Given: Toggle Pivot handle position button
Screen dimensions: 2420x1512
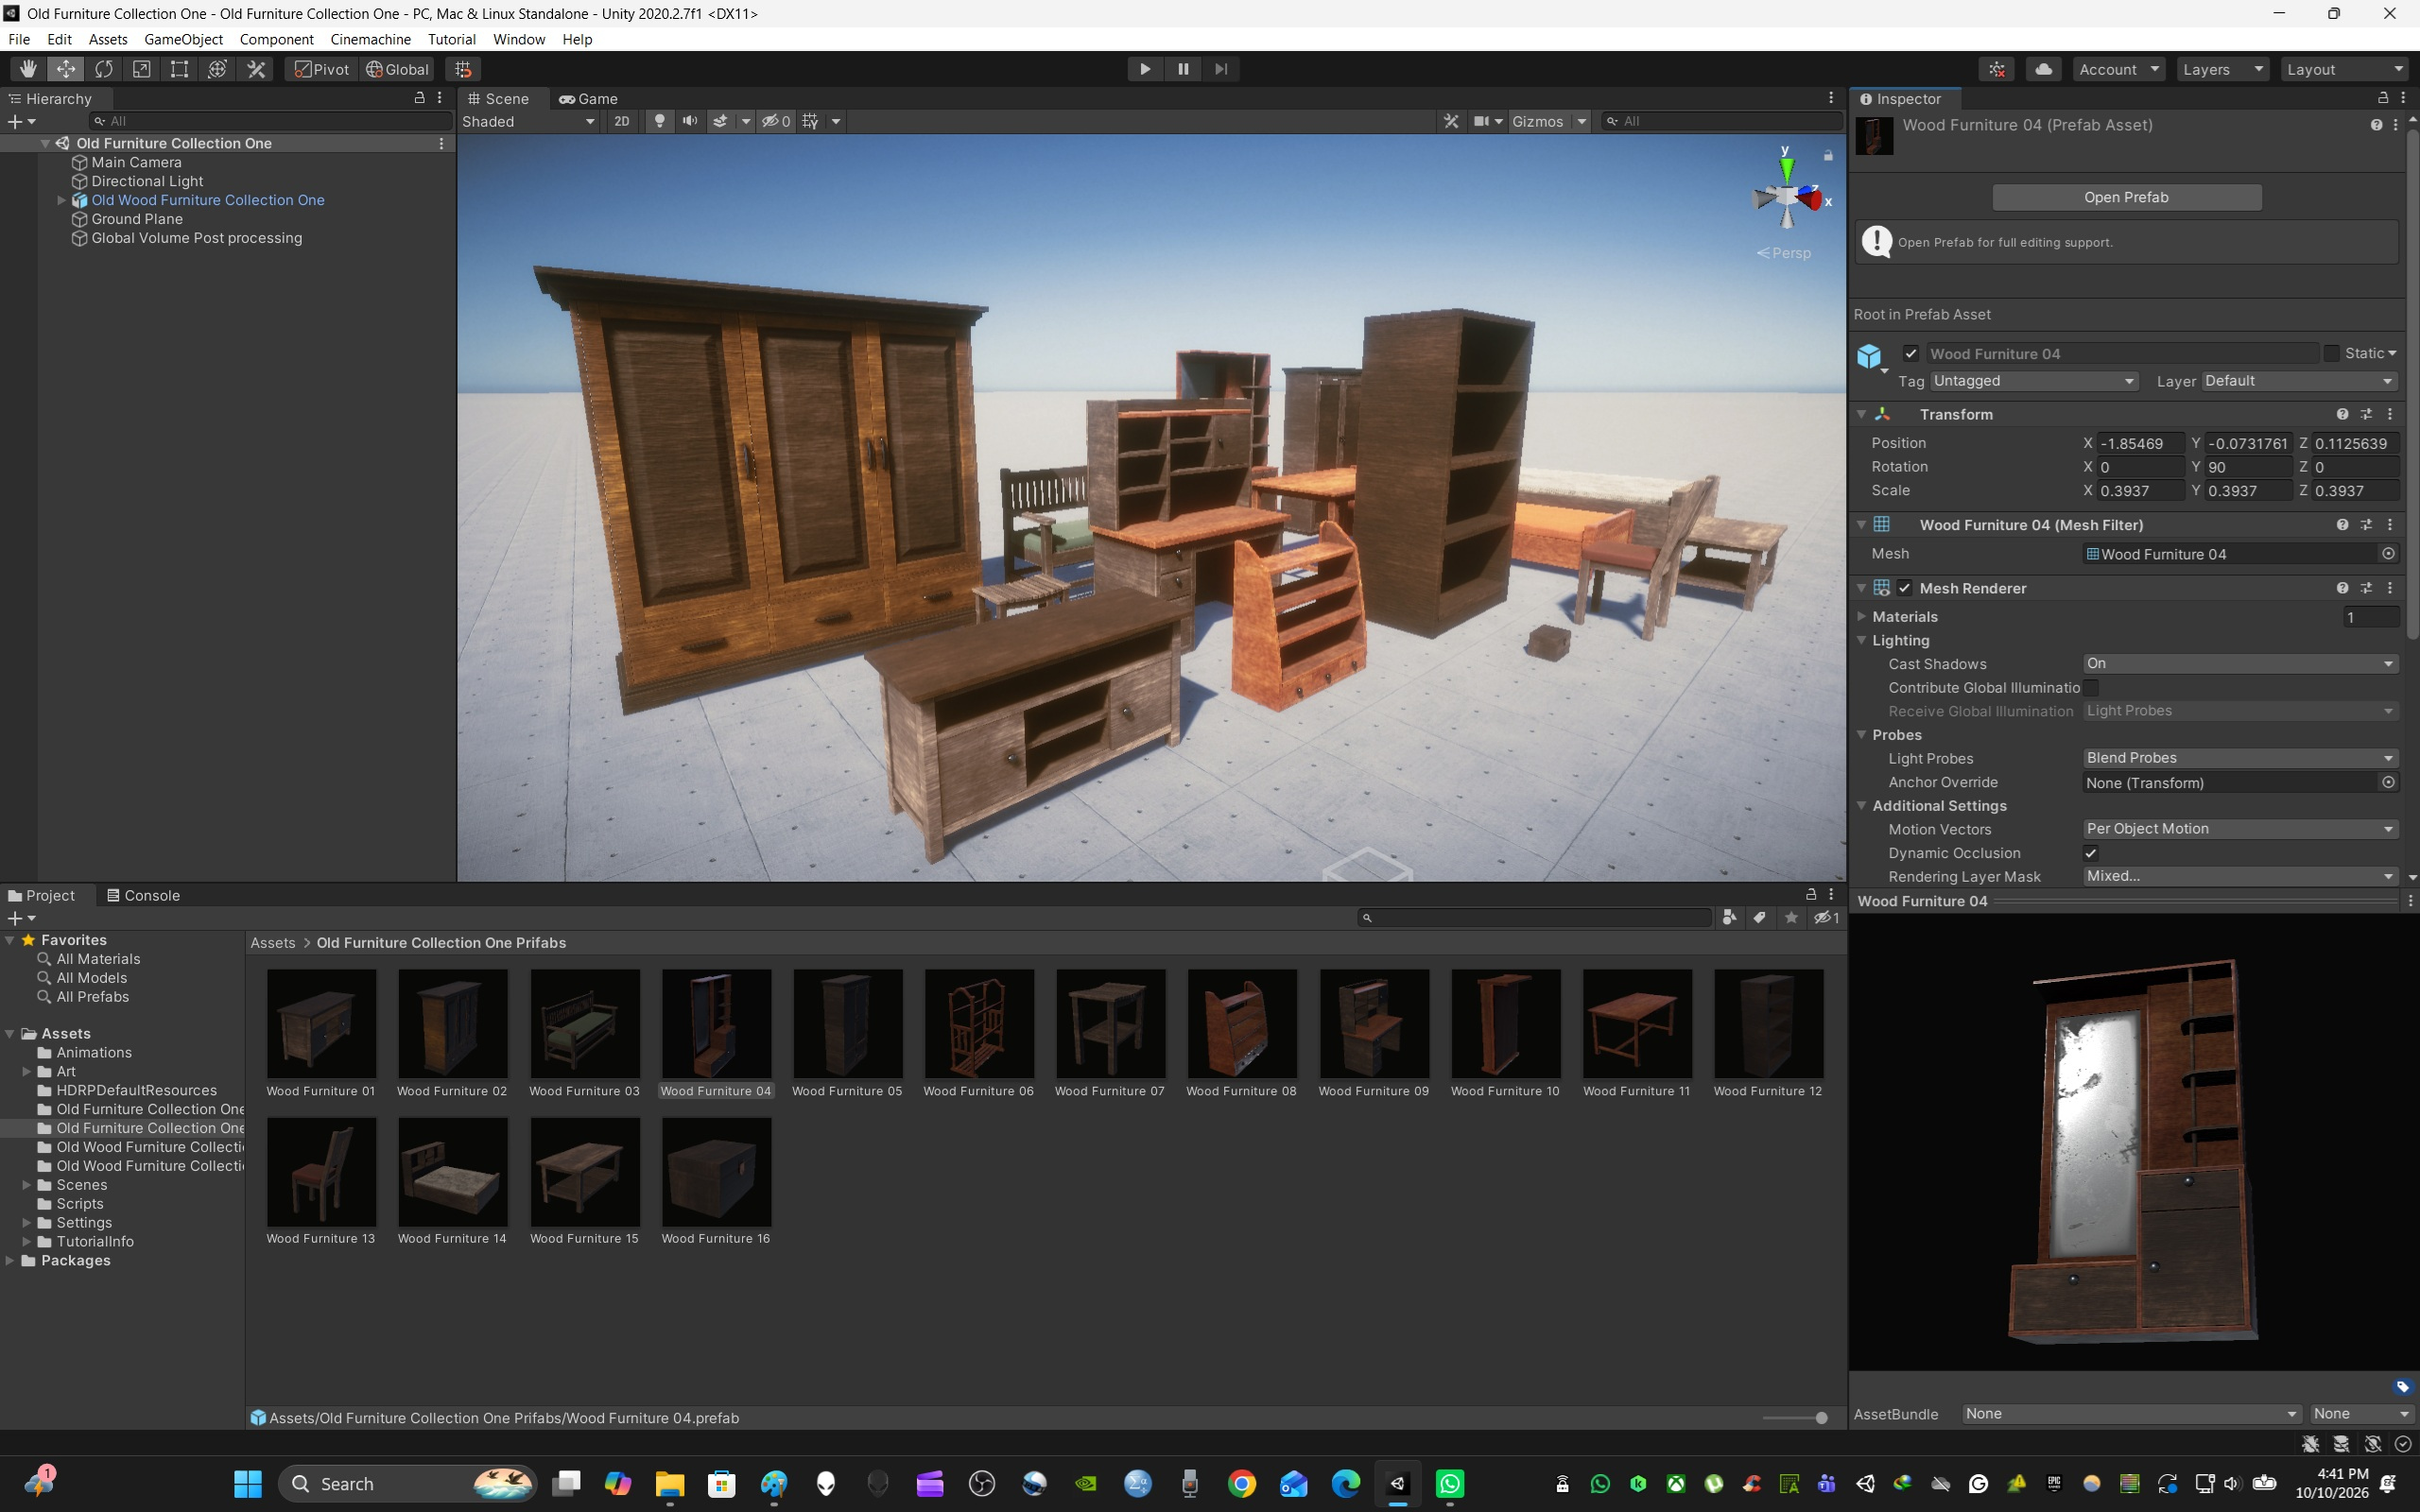Looking at the screenshot, I should (x=322, y=69).
